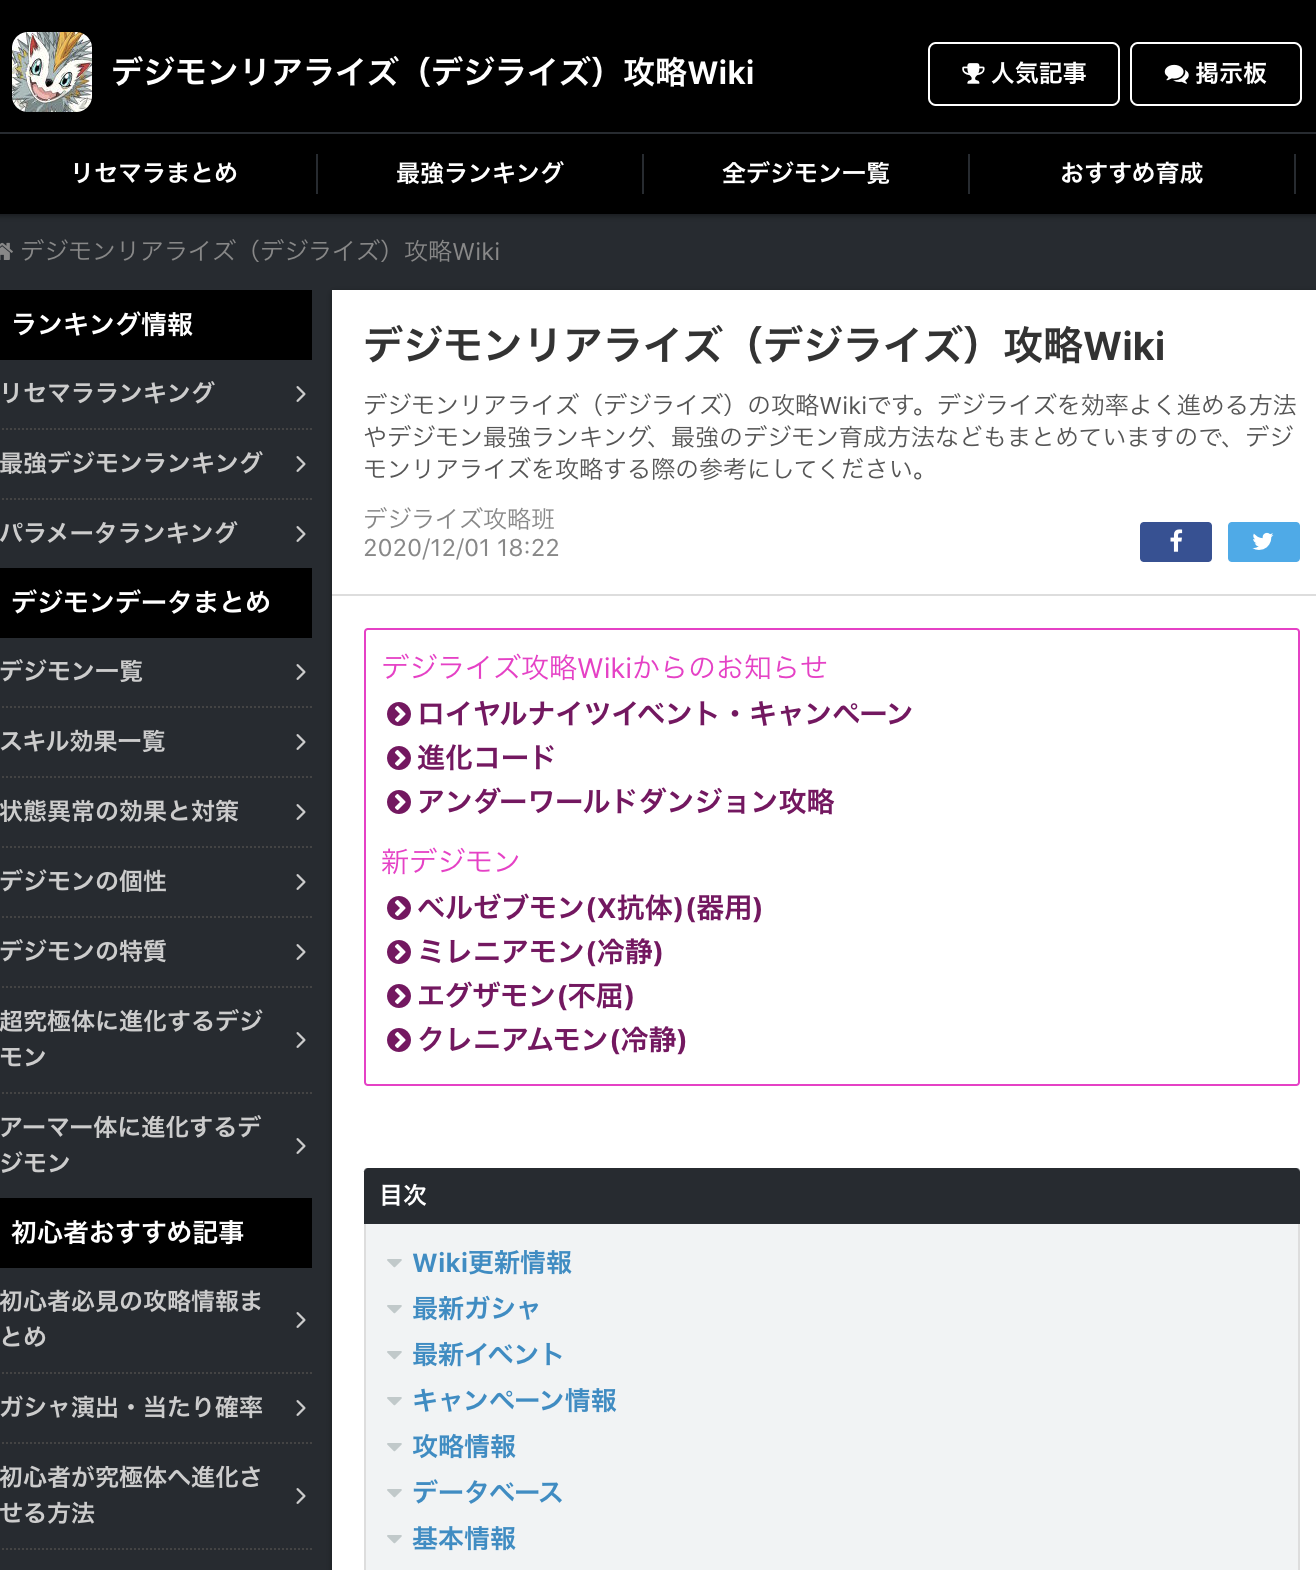Open パラメータランキング sidebar entry
The image size is (1316, 1570).
[156, 534]
